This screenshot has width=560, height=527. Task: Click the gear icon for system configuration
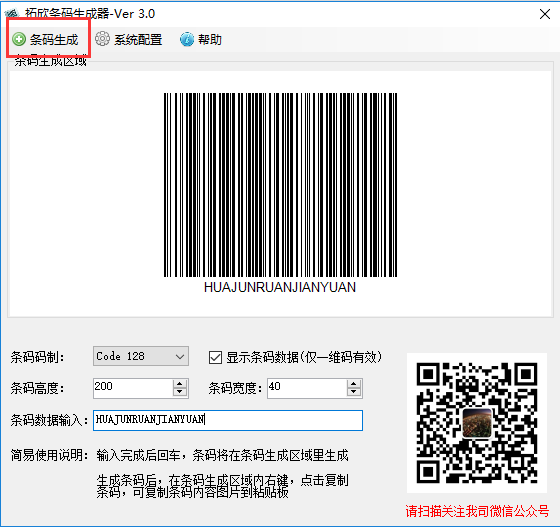pyautogui.click(x=102, y=39)
